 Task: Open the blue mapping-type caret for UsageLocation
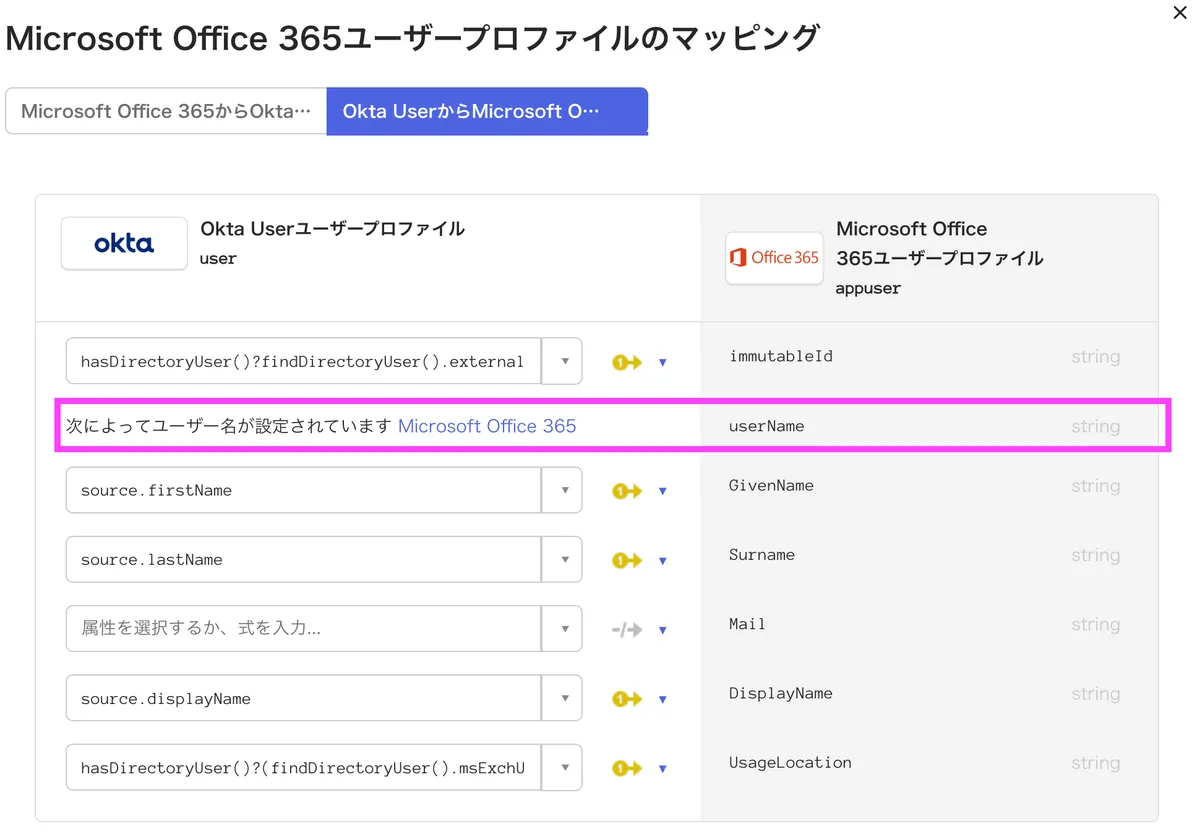pos(662,770)
